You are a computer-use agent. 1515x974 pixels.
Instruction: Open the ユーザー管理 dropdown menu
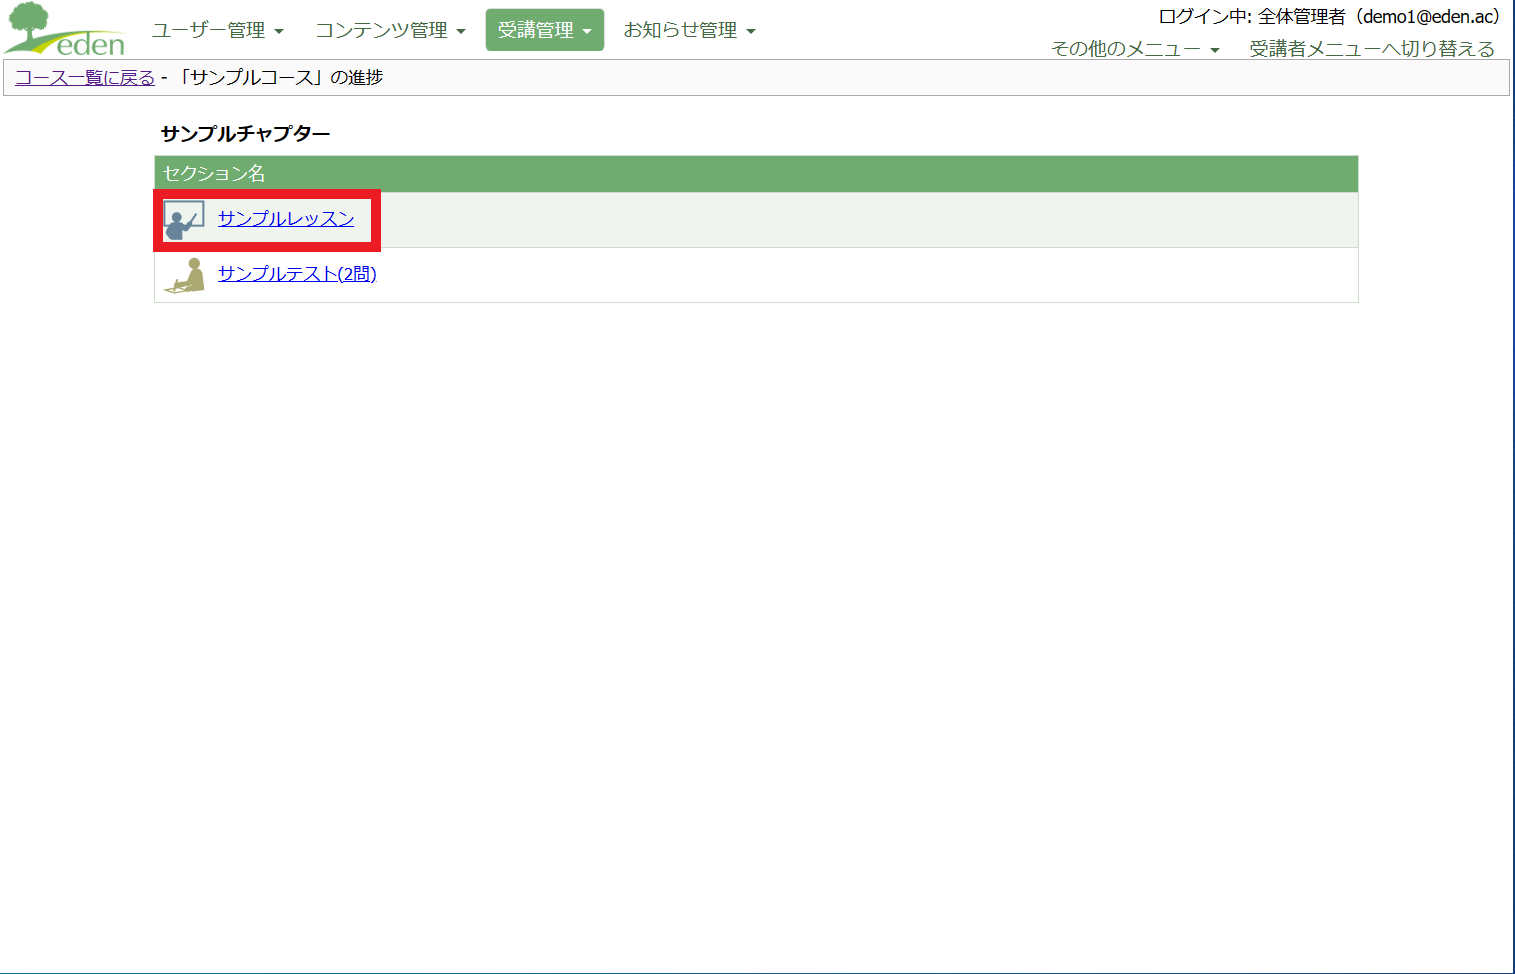pos(218,30)
